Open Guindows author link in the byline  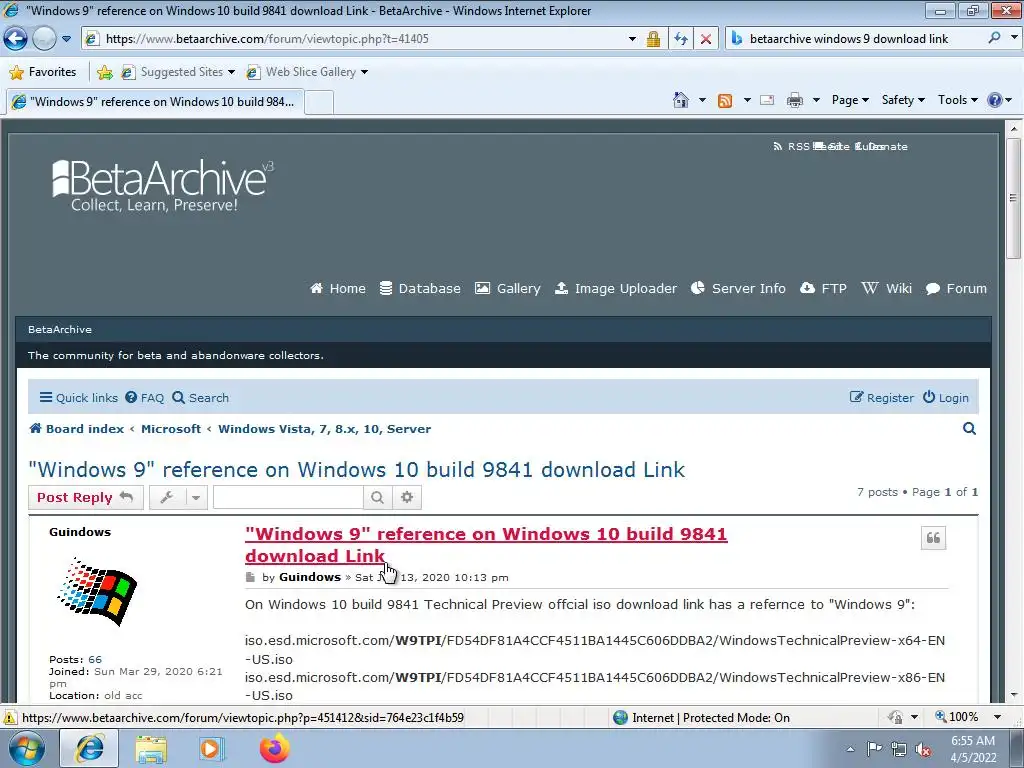[x=310, y=577]
